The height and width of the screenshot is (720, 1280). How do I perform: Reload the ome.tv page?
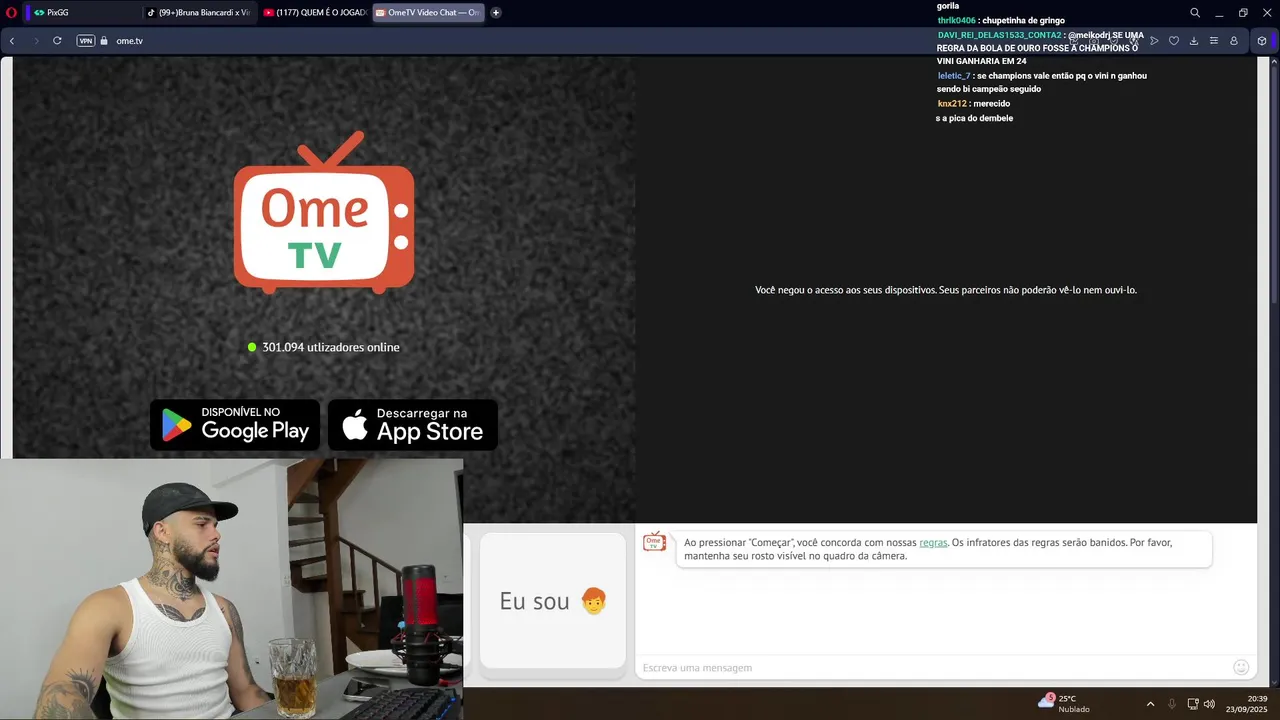pyautogui.click(x=57, y=41)
